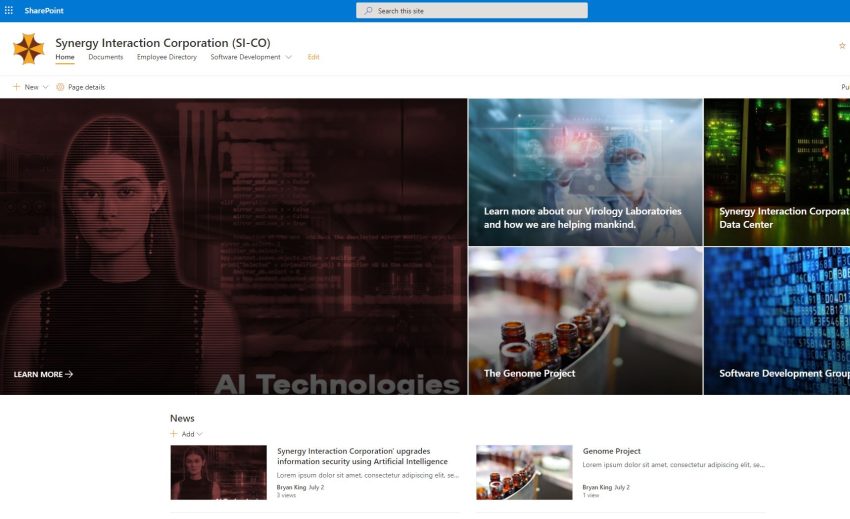Expand the Software Development nav dropdown
850x519 pixels.
pyautogui.click(x=289, y=58)
